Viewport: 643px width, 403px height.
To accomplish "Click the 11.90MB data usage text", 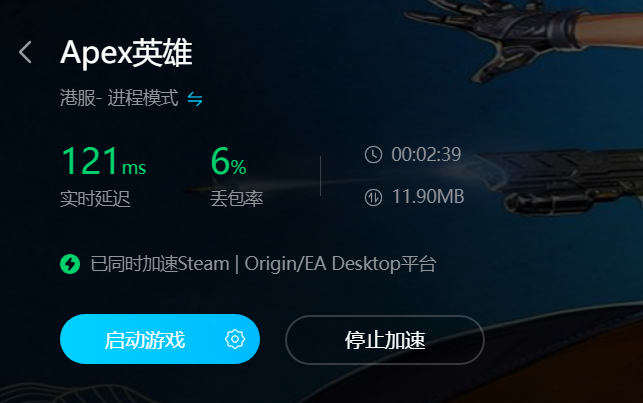I will click(x=428, y=197).
